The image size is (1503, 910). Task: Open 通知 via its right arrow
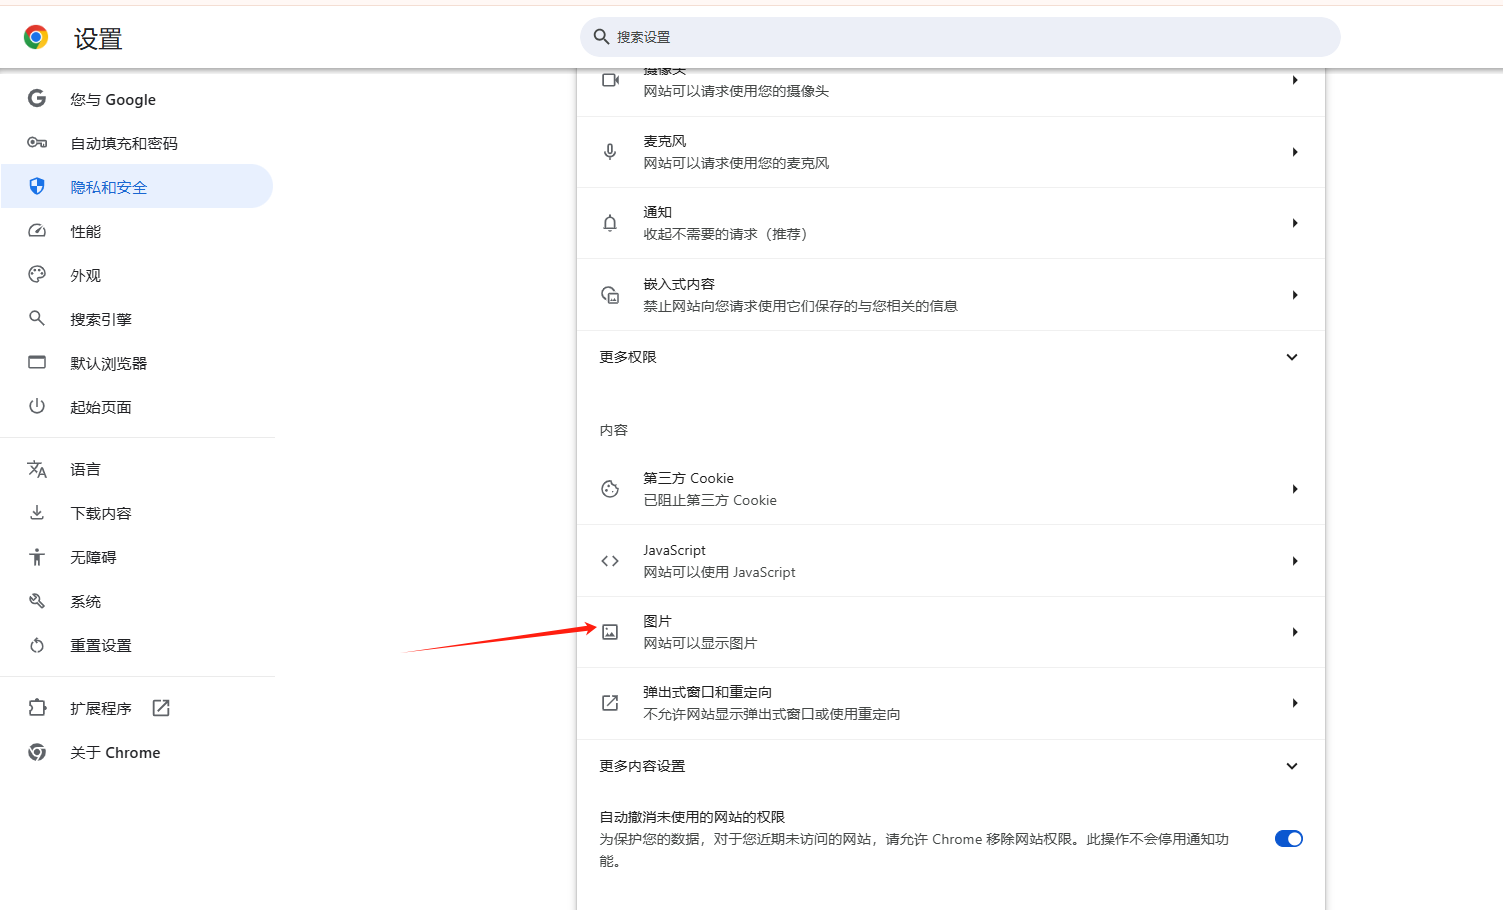(1295, 223)
